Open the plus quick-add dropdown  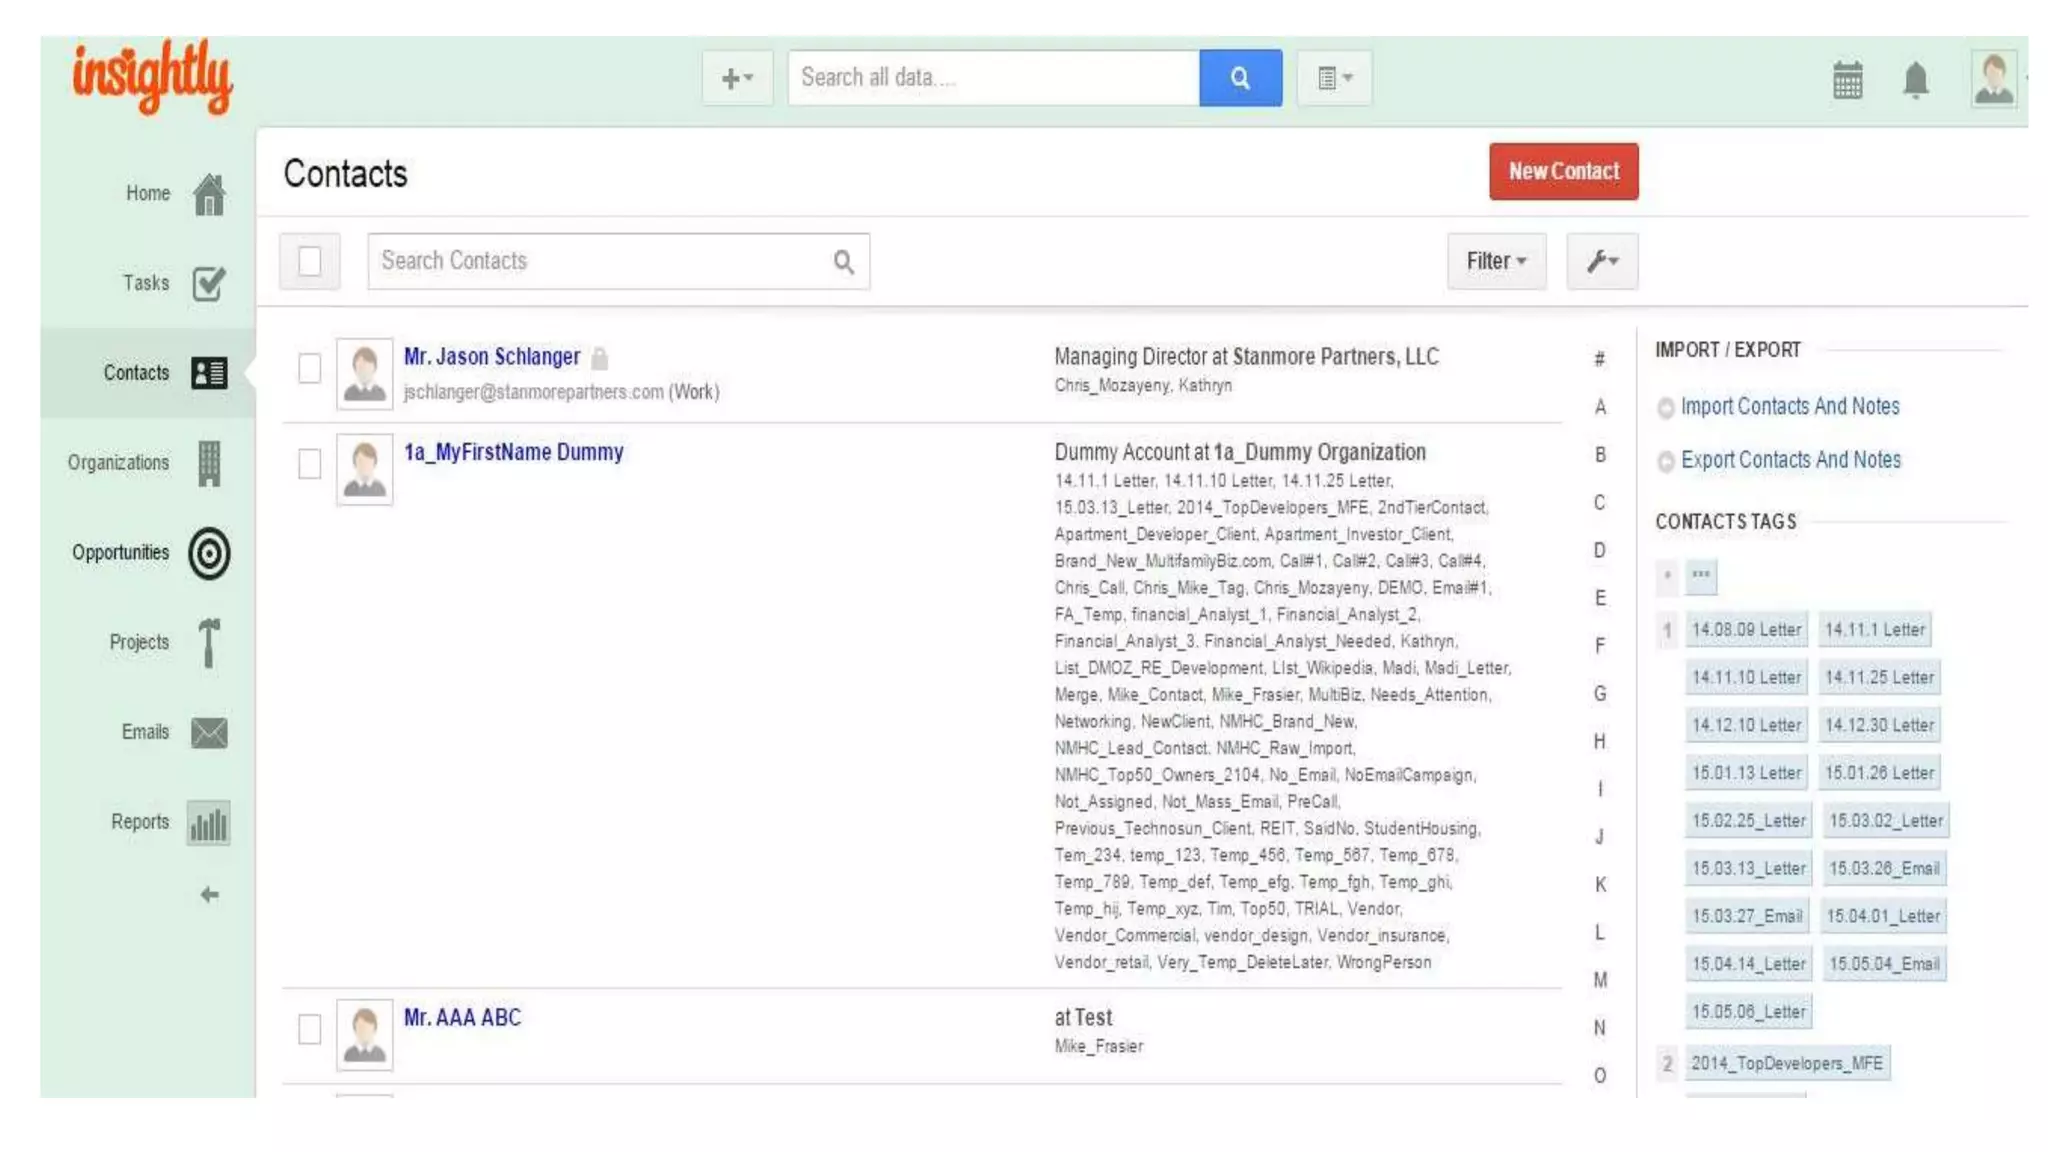coord(737,78)
